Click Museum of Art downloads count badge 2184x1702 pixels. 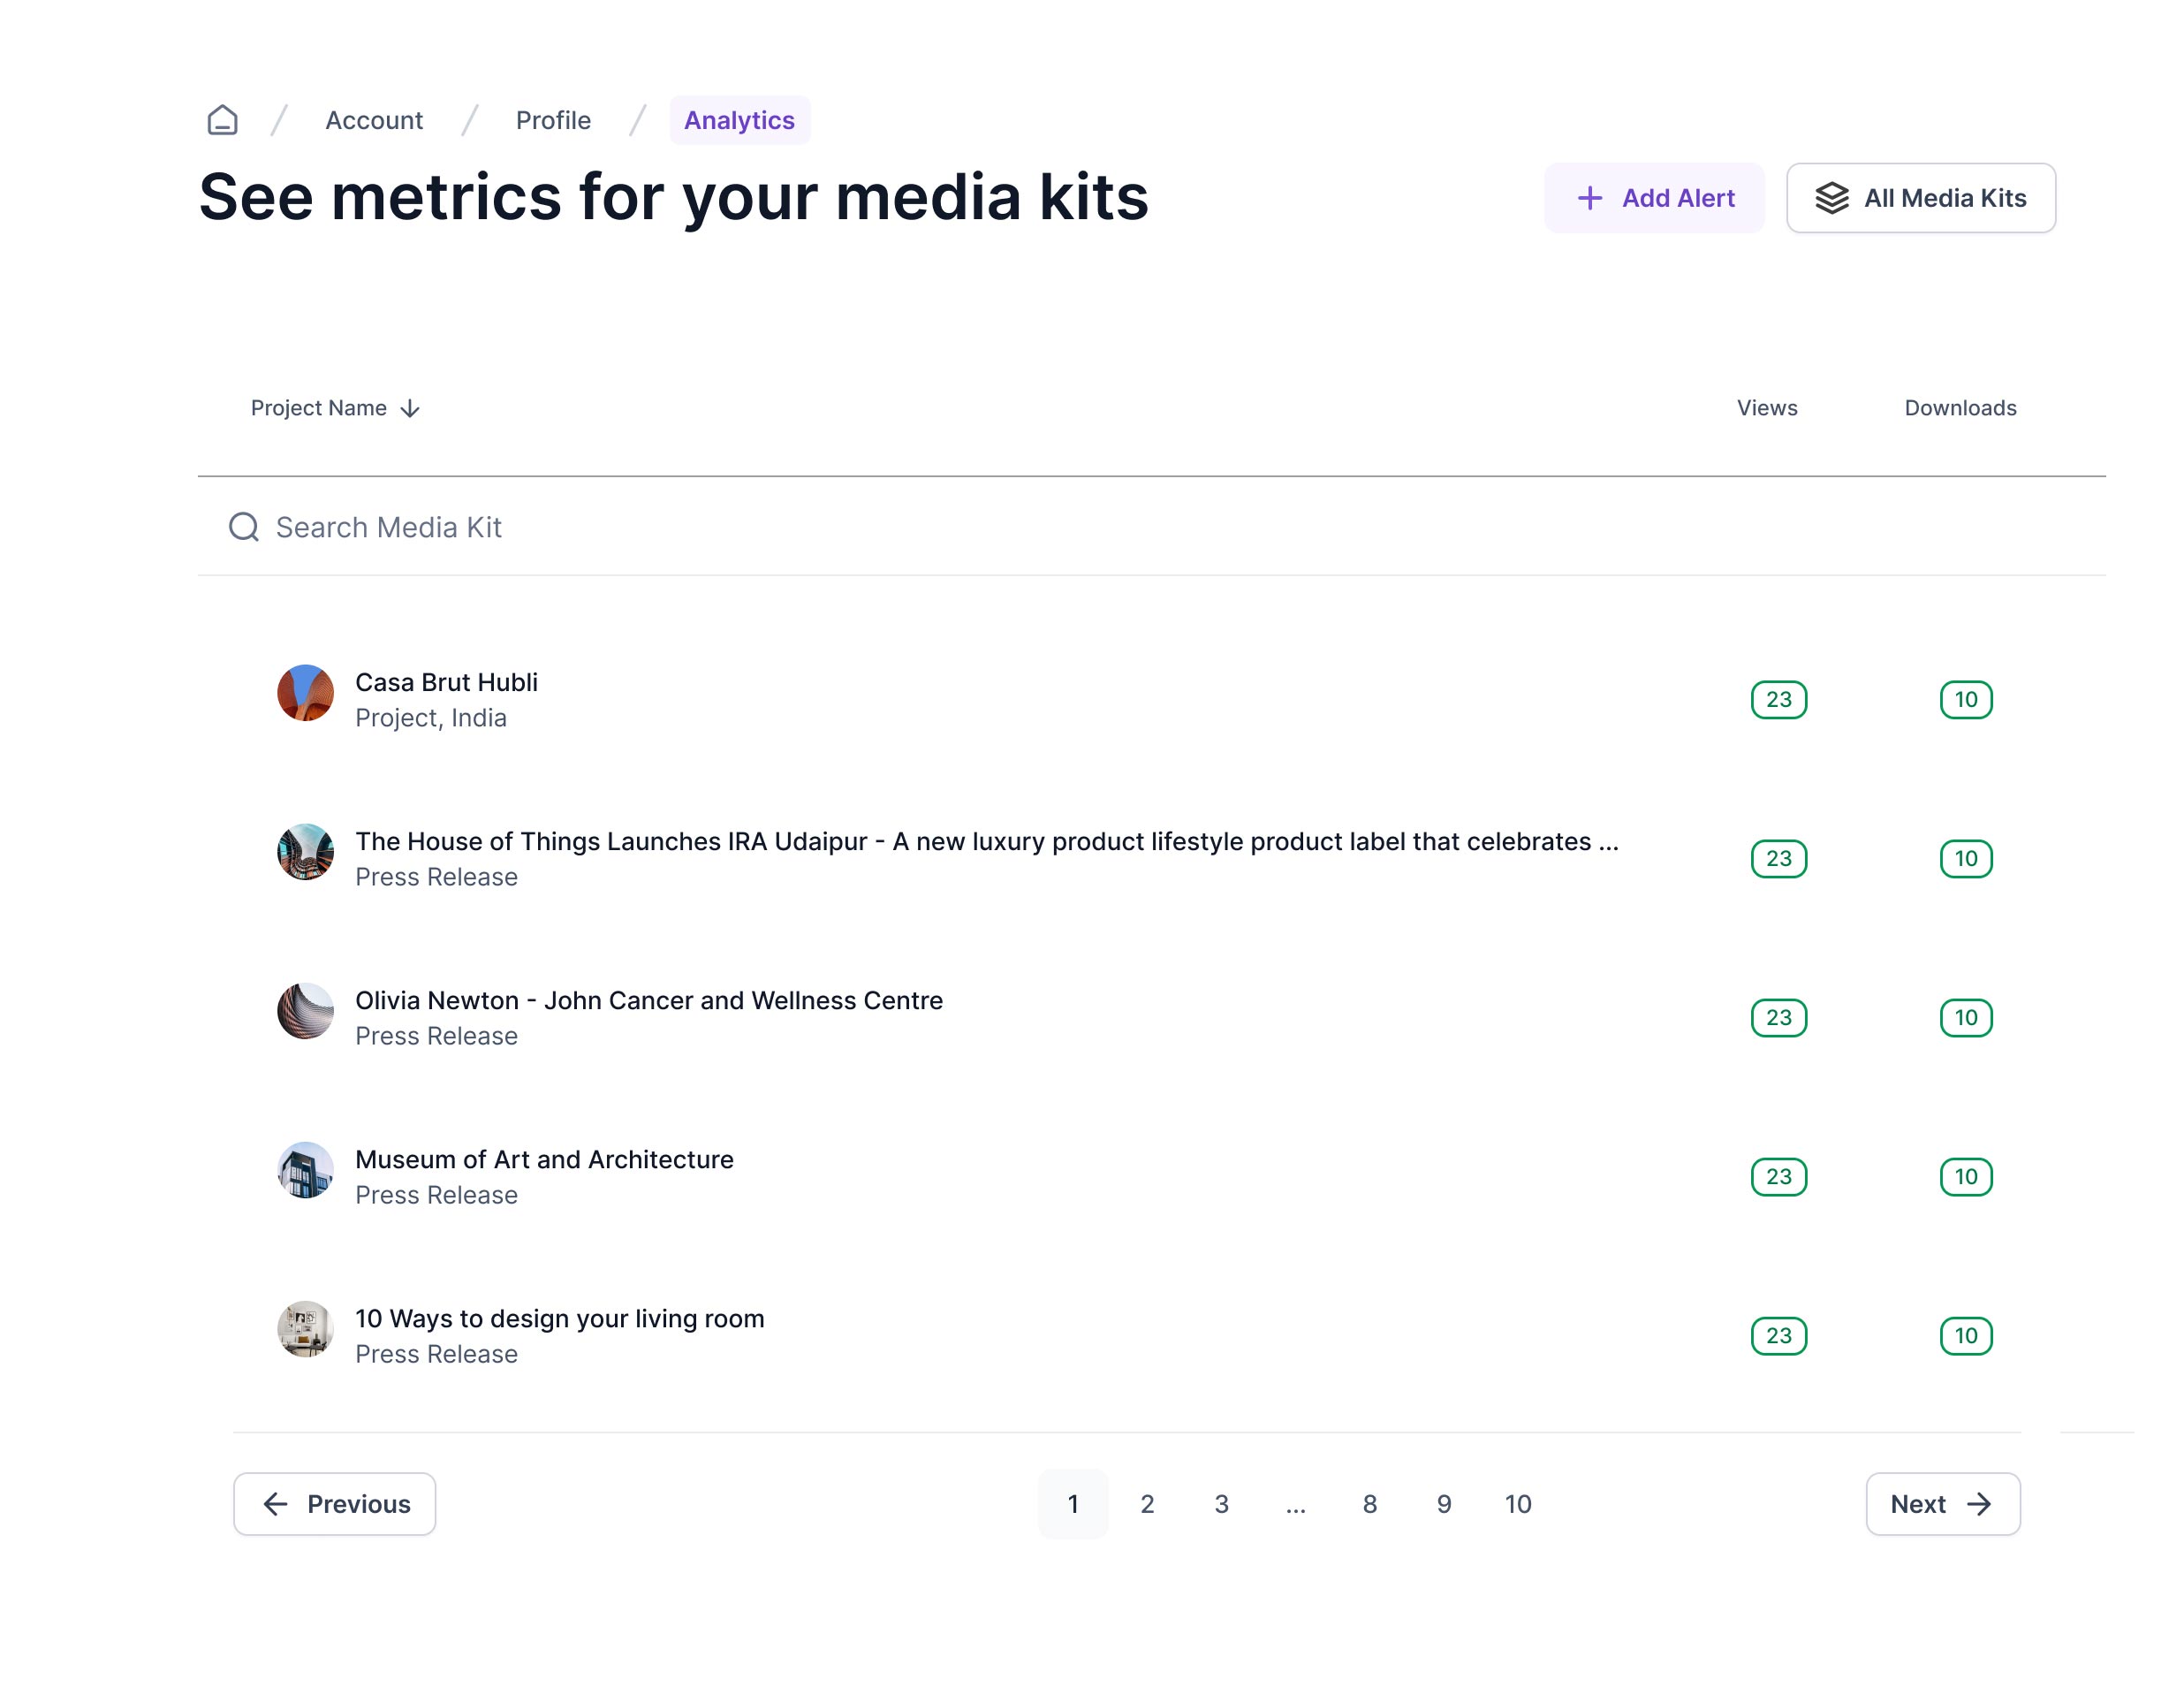[1965, 1177]
